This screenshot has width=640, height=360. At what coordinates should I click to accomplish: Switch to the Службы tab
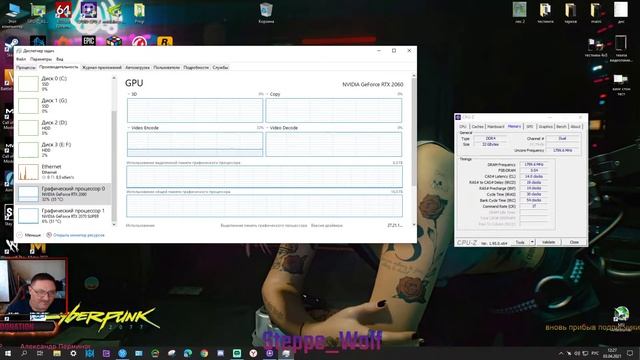pos(220,68)
